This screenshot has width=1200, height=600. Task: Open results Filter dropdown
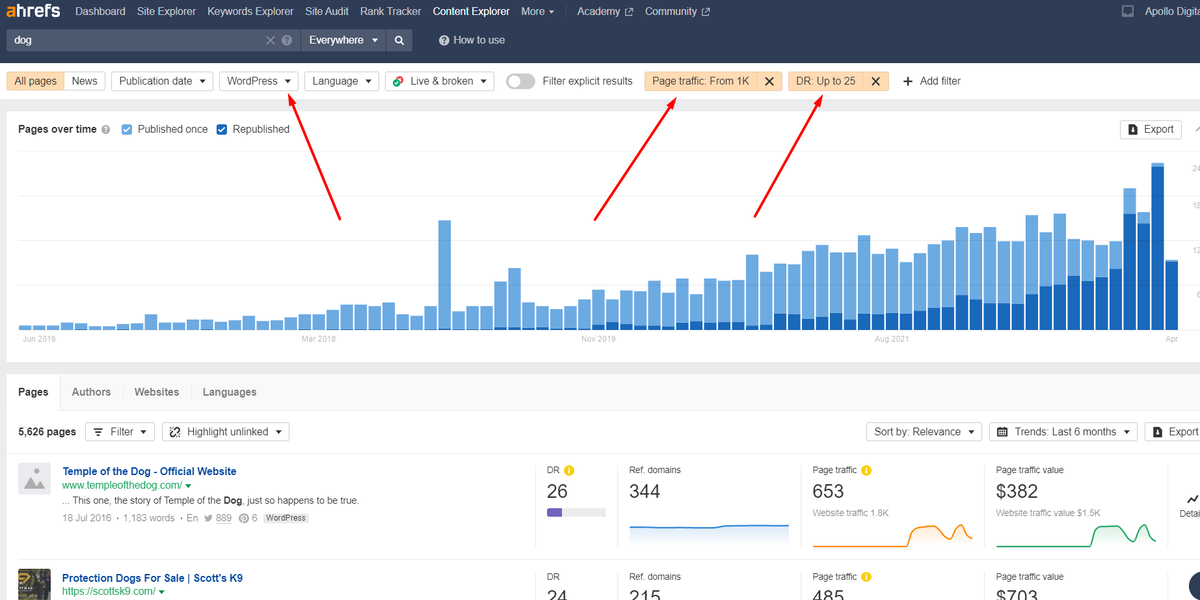pyautogui.click(x=120, y=432)
